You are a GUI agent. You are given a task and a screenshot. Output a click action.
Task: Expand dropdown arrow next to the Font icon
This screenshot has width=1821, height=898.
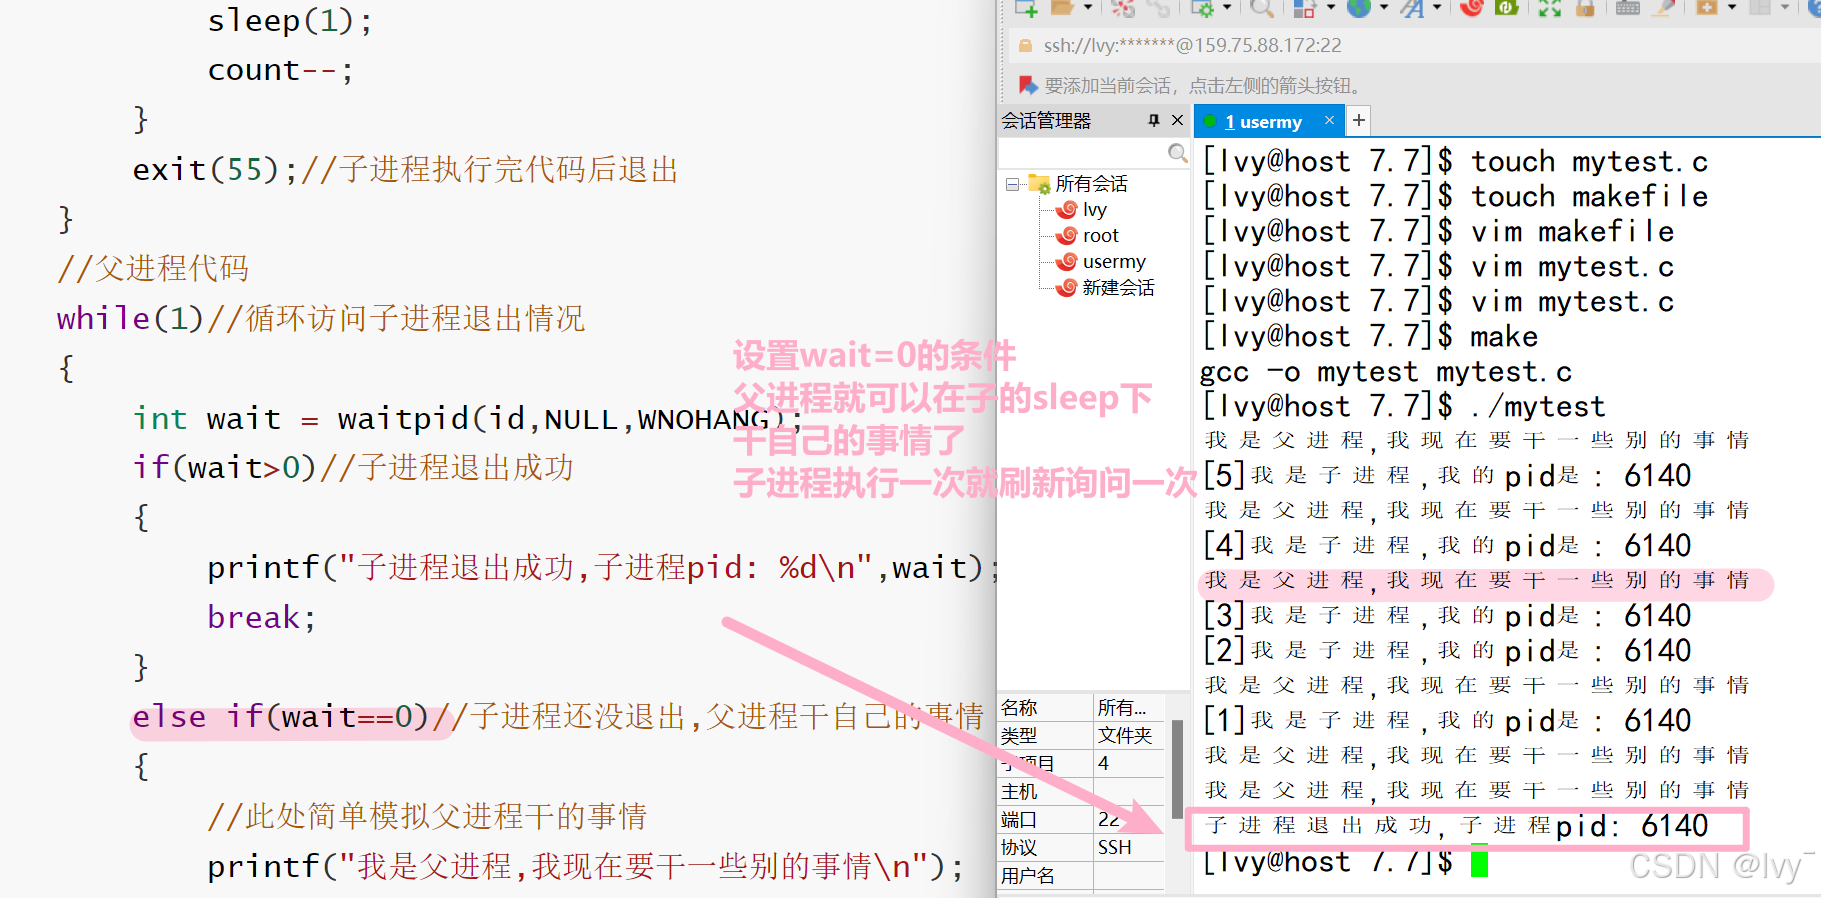tap(1437, 8)
